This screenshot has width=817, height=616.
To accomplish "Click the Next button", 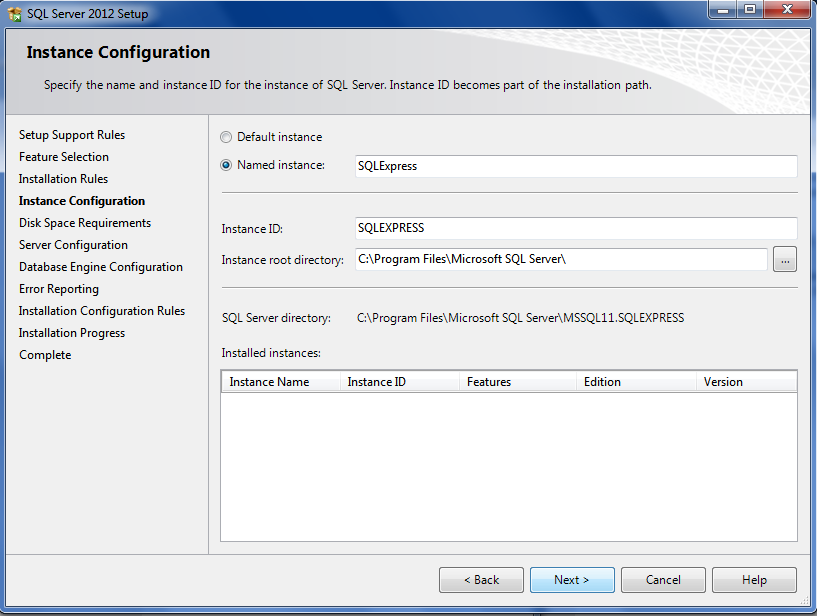I will click(x=572, y=580).
